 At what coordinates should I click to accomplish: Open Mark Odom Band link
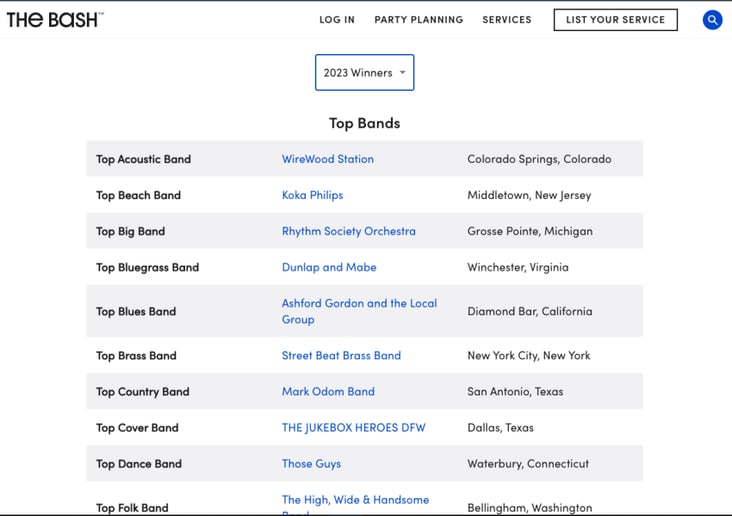pyautogui.click(x=328, y=391)
